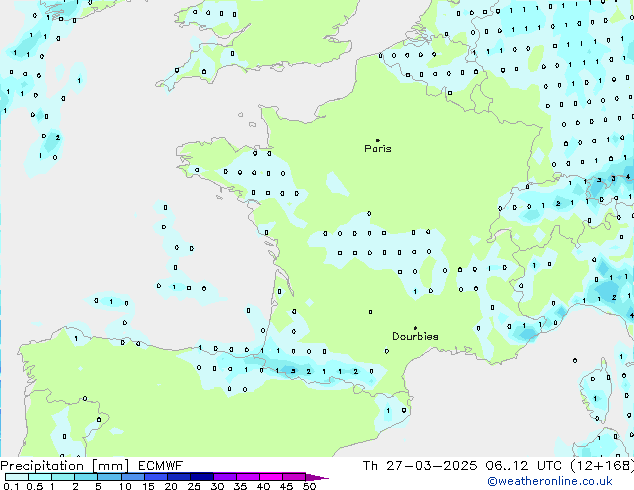The image size is (634, 490).
Task: Click the forecast date 'Th 27-03-2025'
Action: tap(420, 466)
